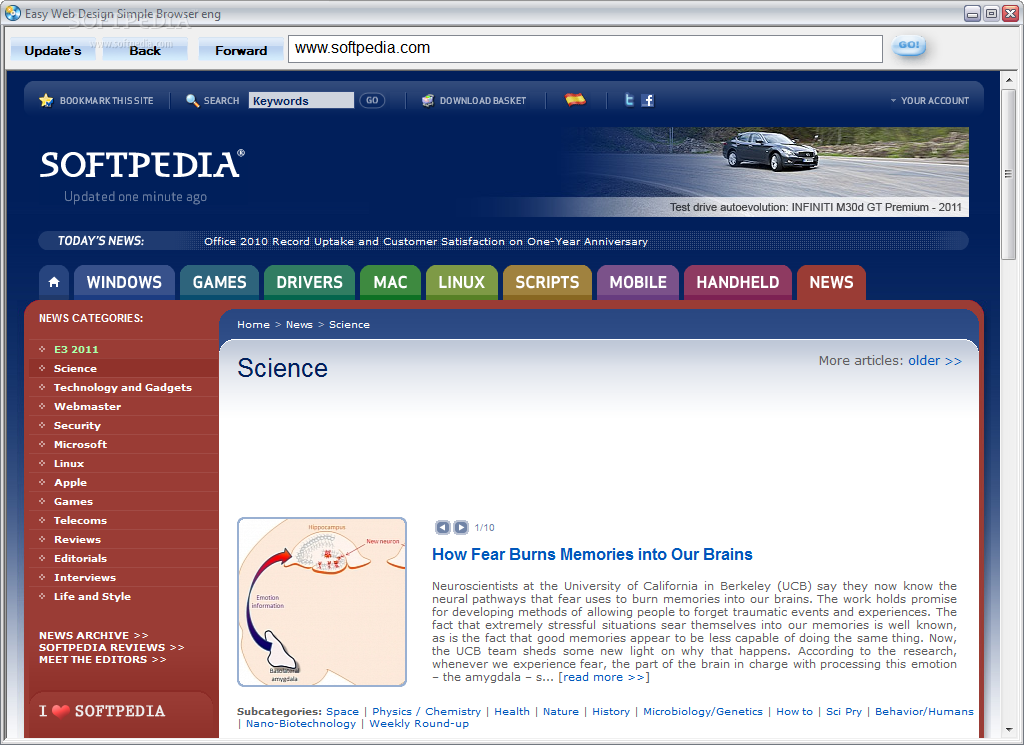Open the Mobile tab

(x=638, y=282)
